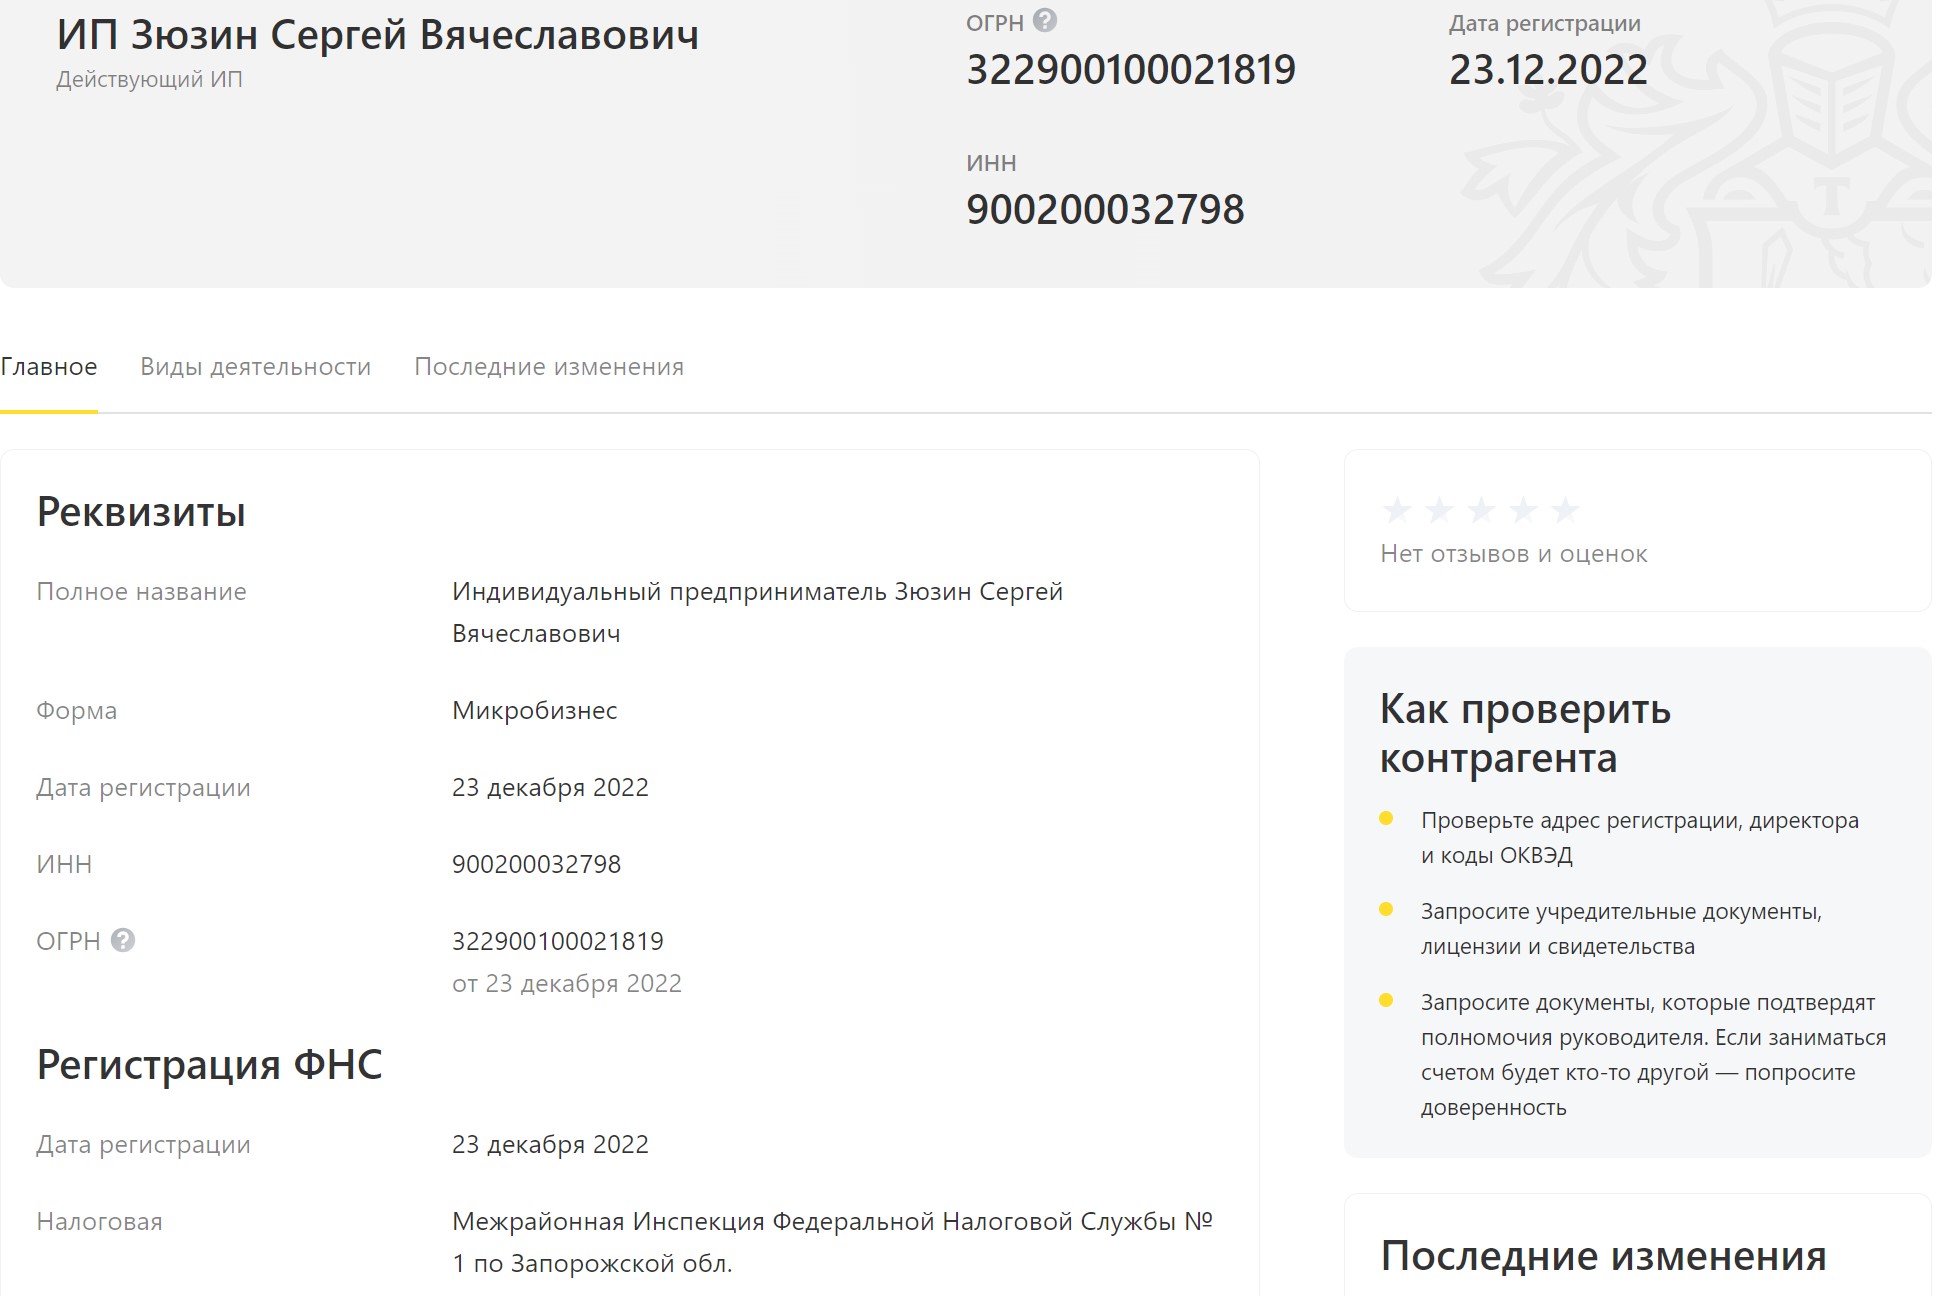Select header OGRN number 322900100021819

(1131, 69)
